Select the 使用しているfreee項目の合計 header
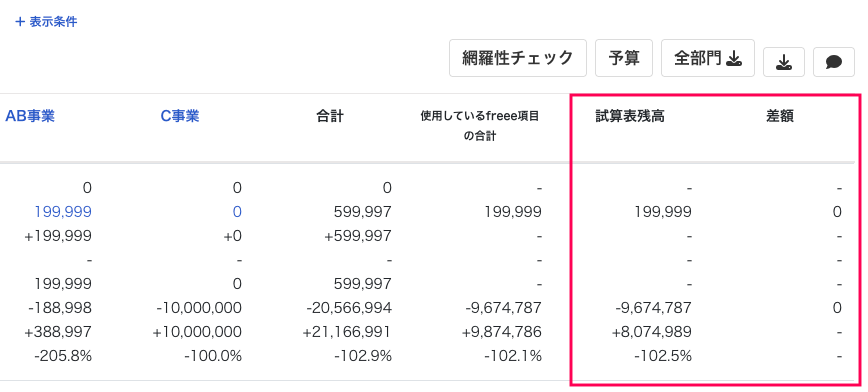Image resolution: width=868 pixels, height=392 pixels. [x=479, y=126]
